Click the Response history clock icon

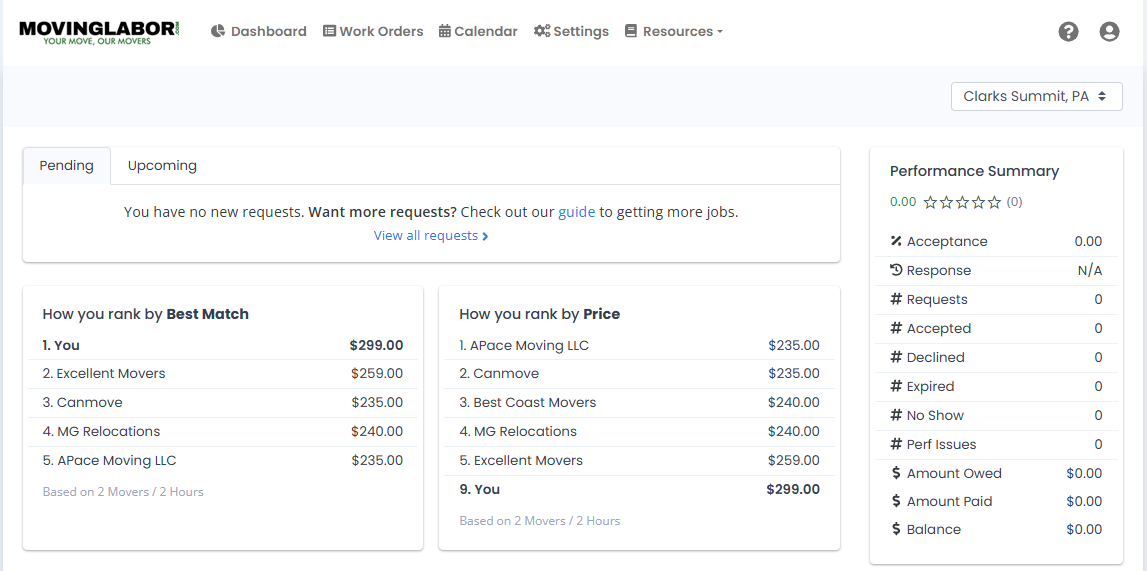coord(896,271)
